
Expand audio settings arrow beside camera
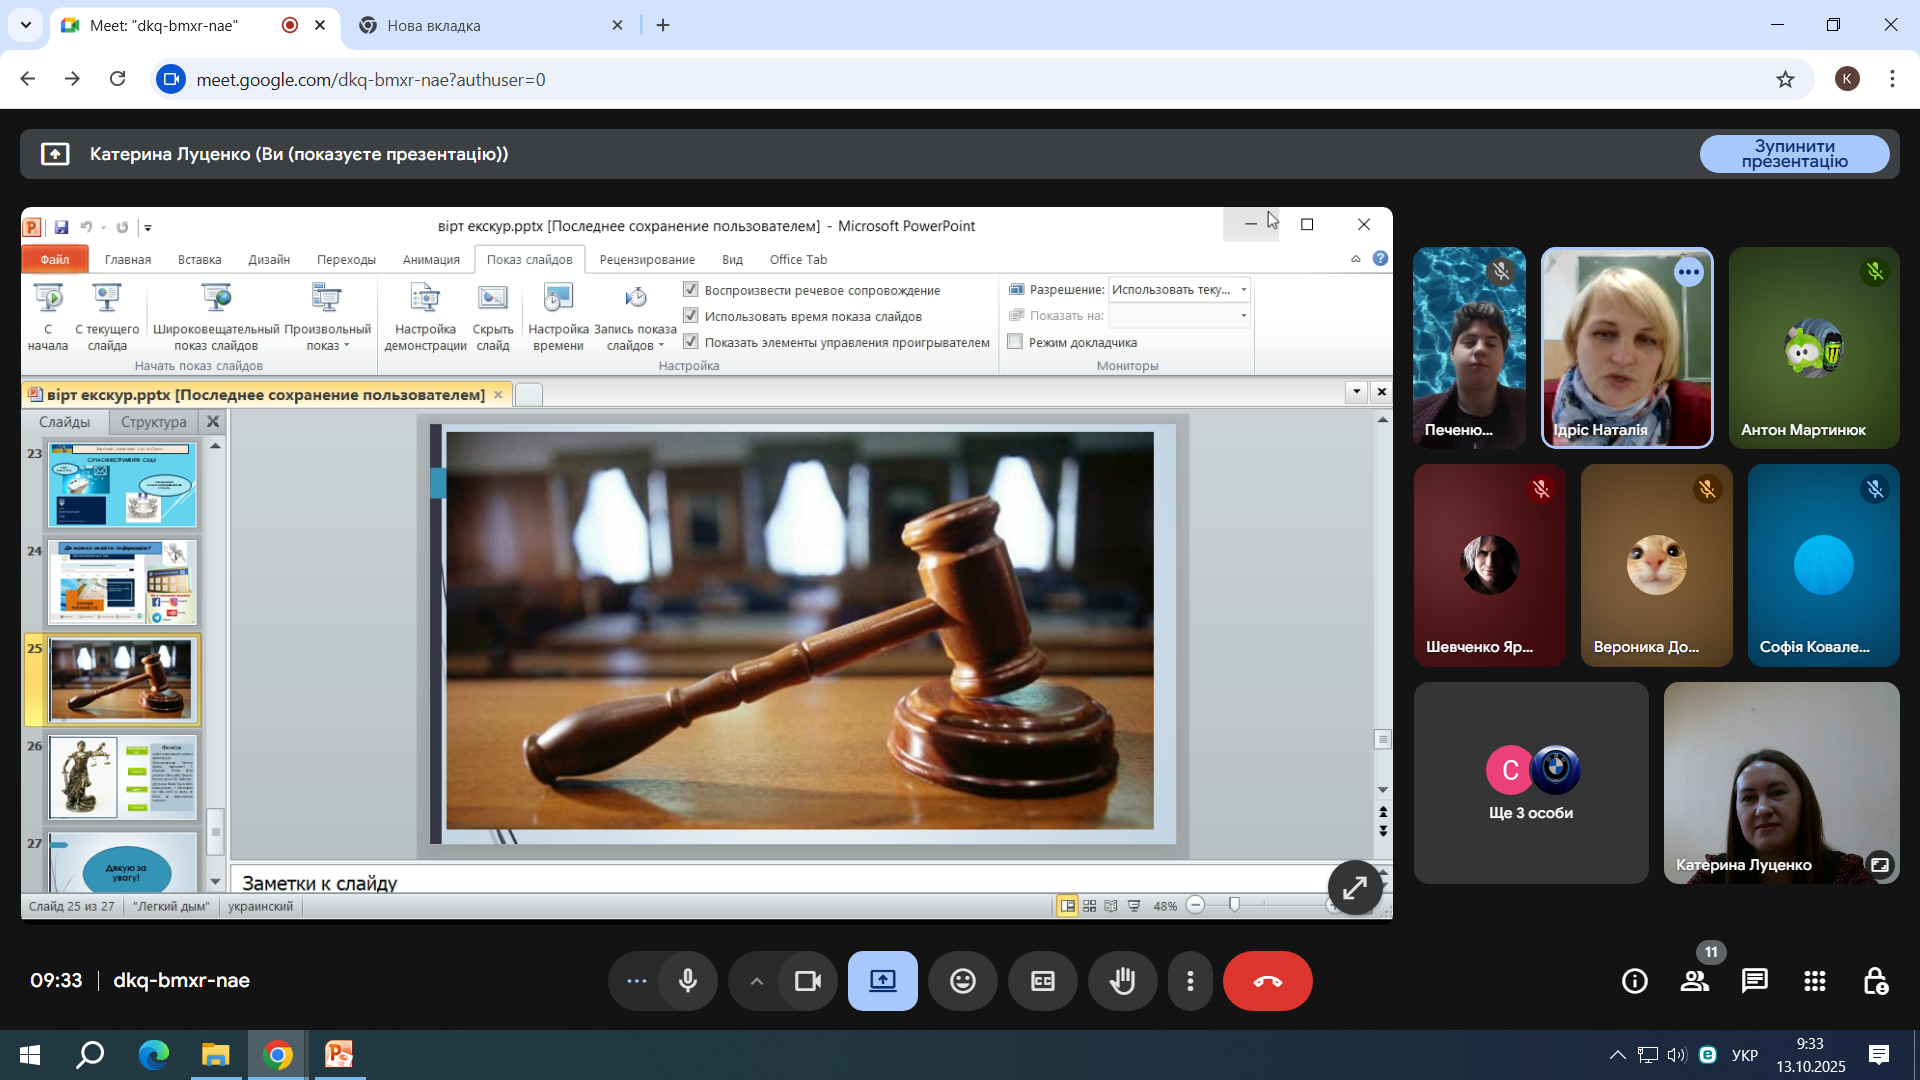[x=757, y=981]
